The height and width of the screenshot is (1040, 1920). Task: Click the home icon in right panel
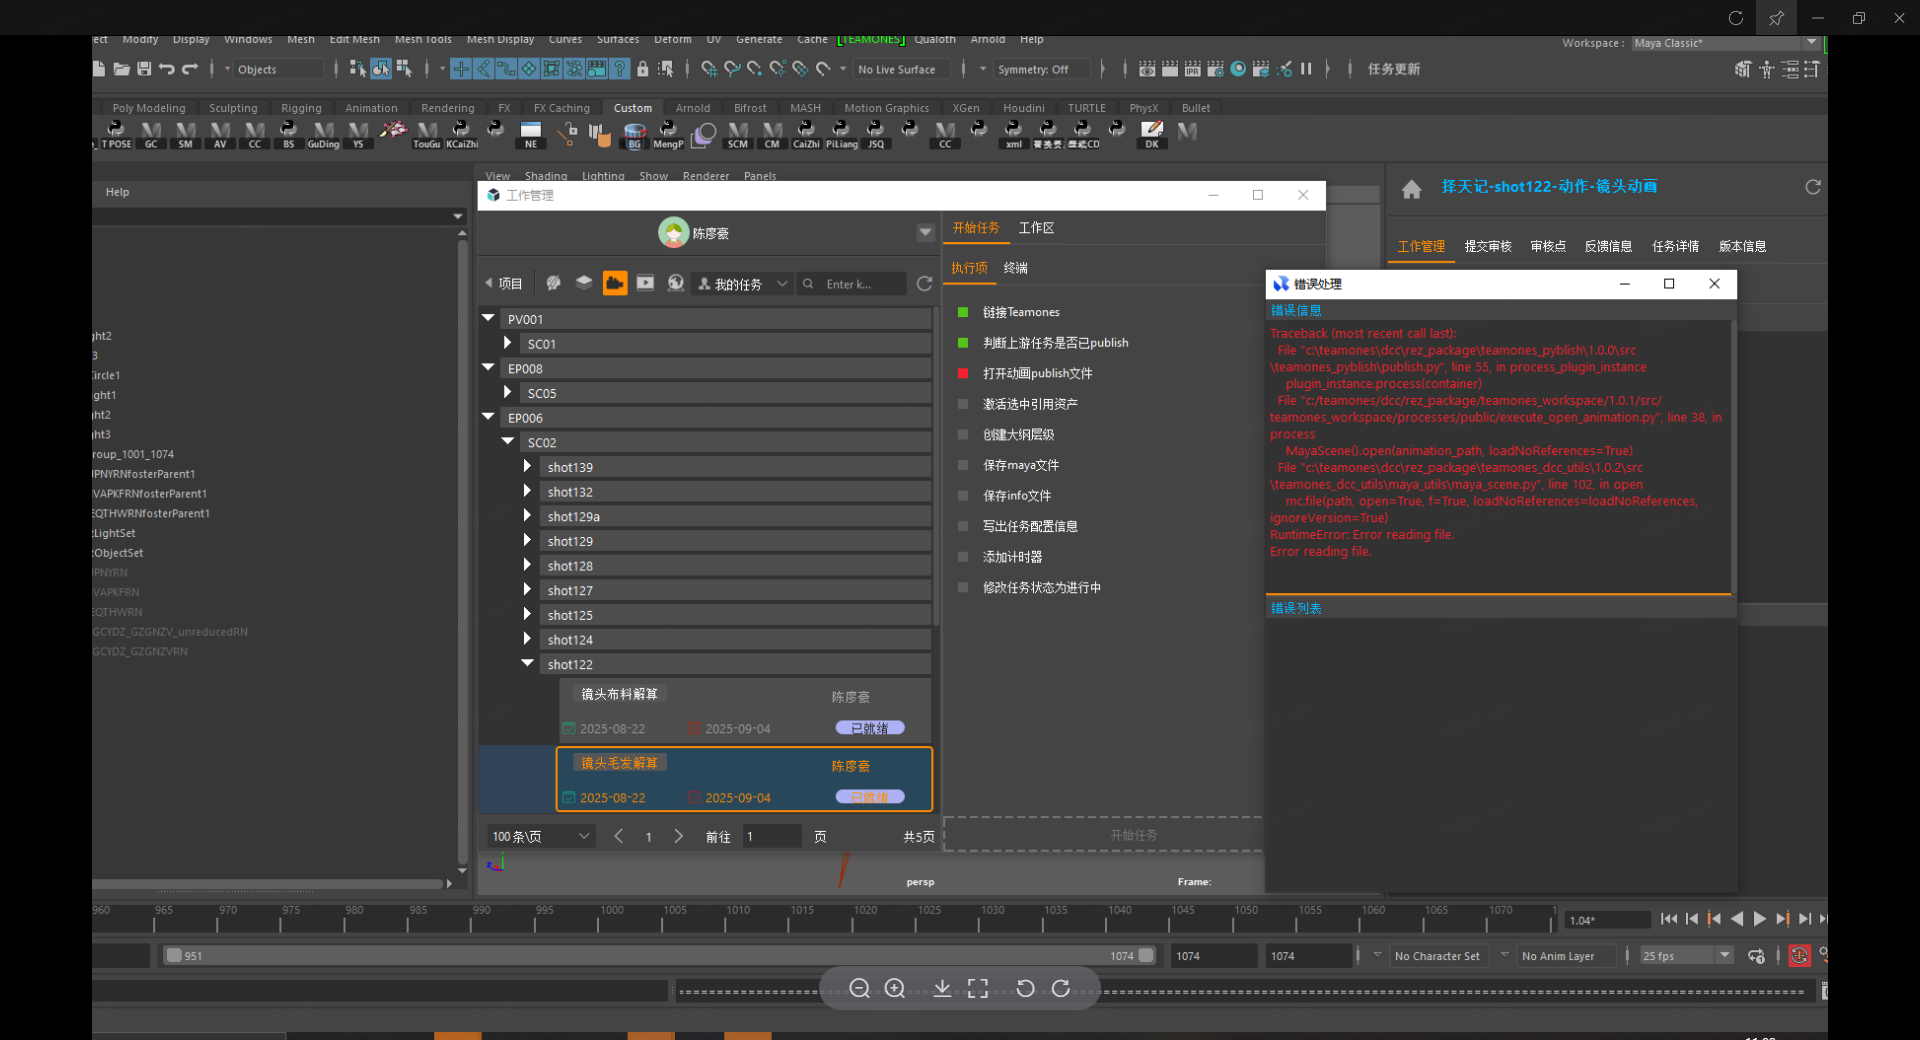[1411, 189]
